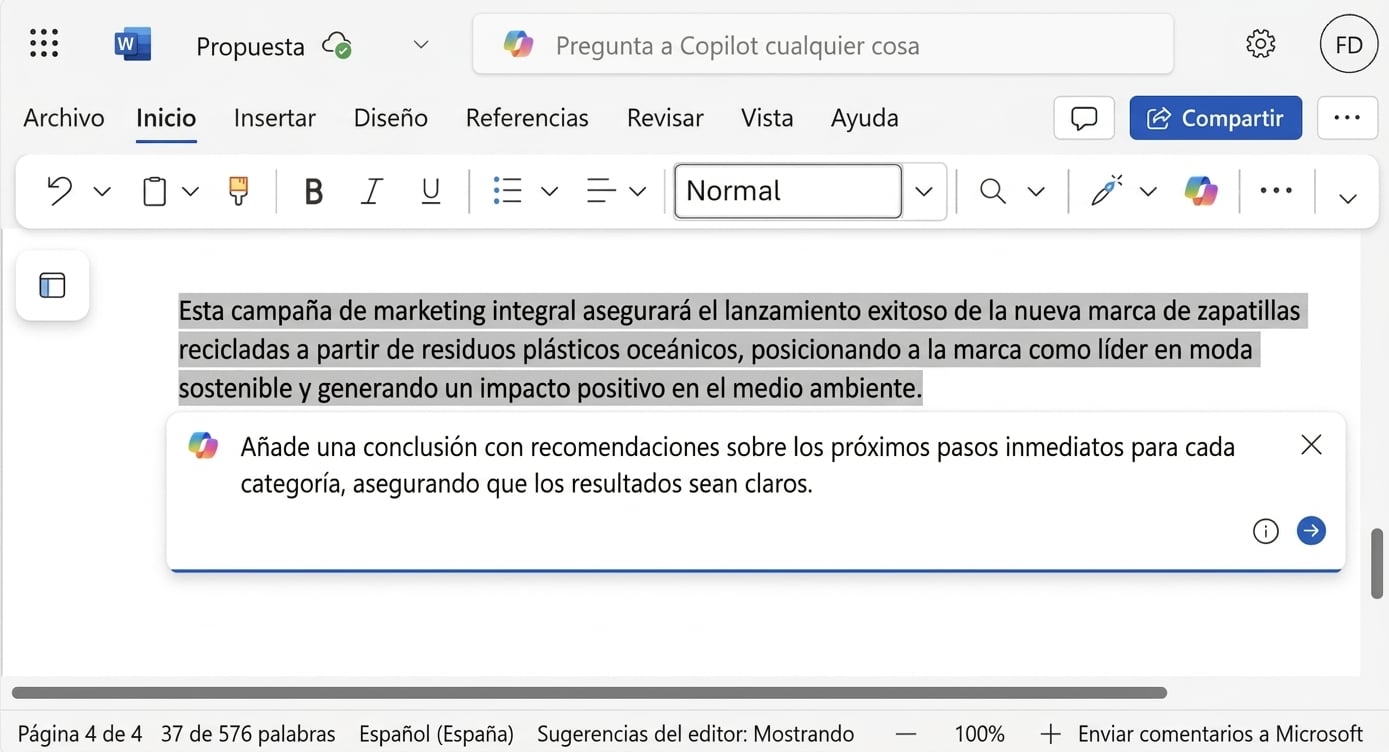Expand the undo history dropdown
Viewport: 1389px width, 752px height.
102,192
